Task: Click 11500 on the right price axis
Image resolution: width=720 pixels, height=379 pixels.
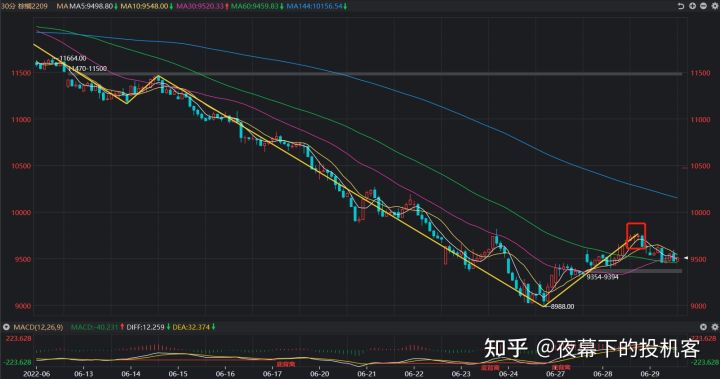Action: pyautogui.click(x=700, y=73)
